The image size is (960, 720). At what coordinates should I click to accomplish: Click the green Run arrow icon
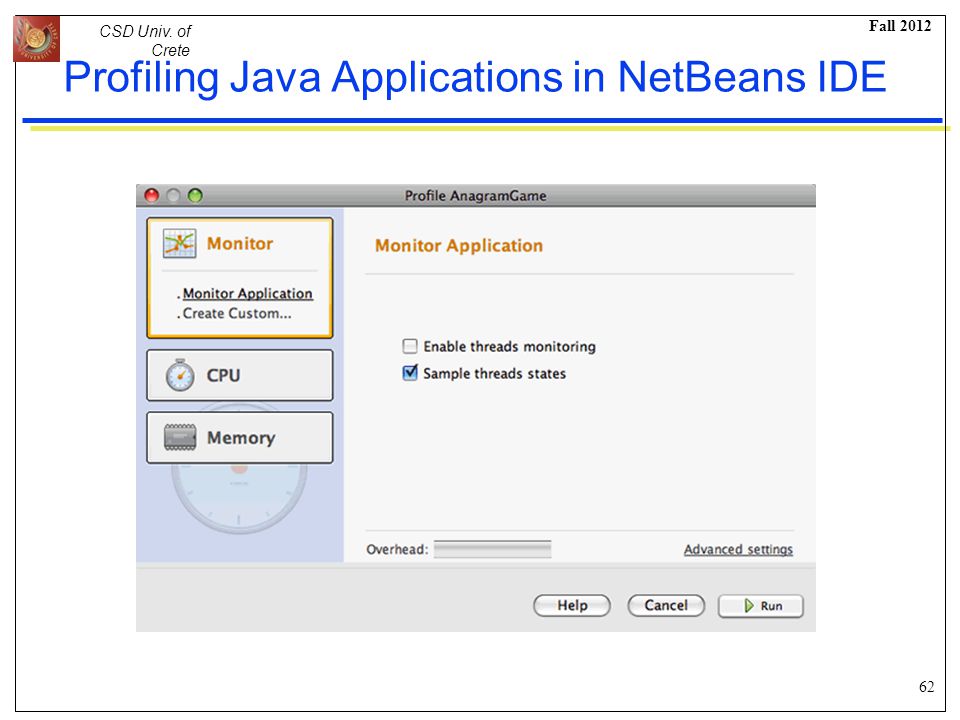point(749,606)
